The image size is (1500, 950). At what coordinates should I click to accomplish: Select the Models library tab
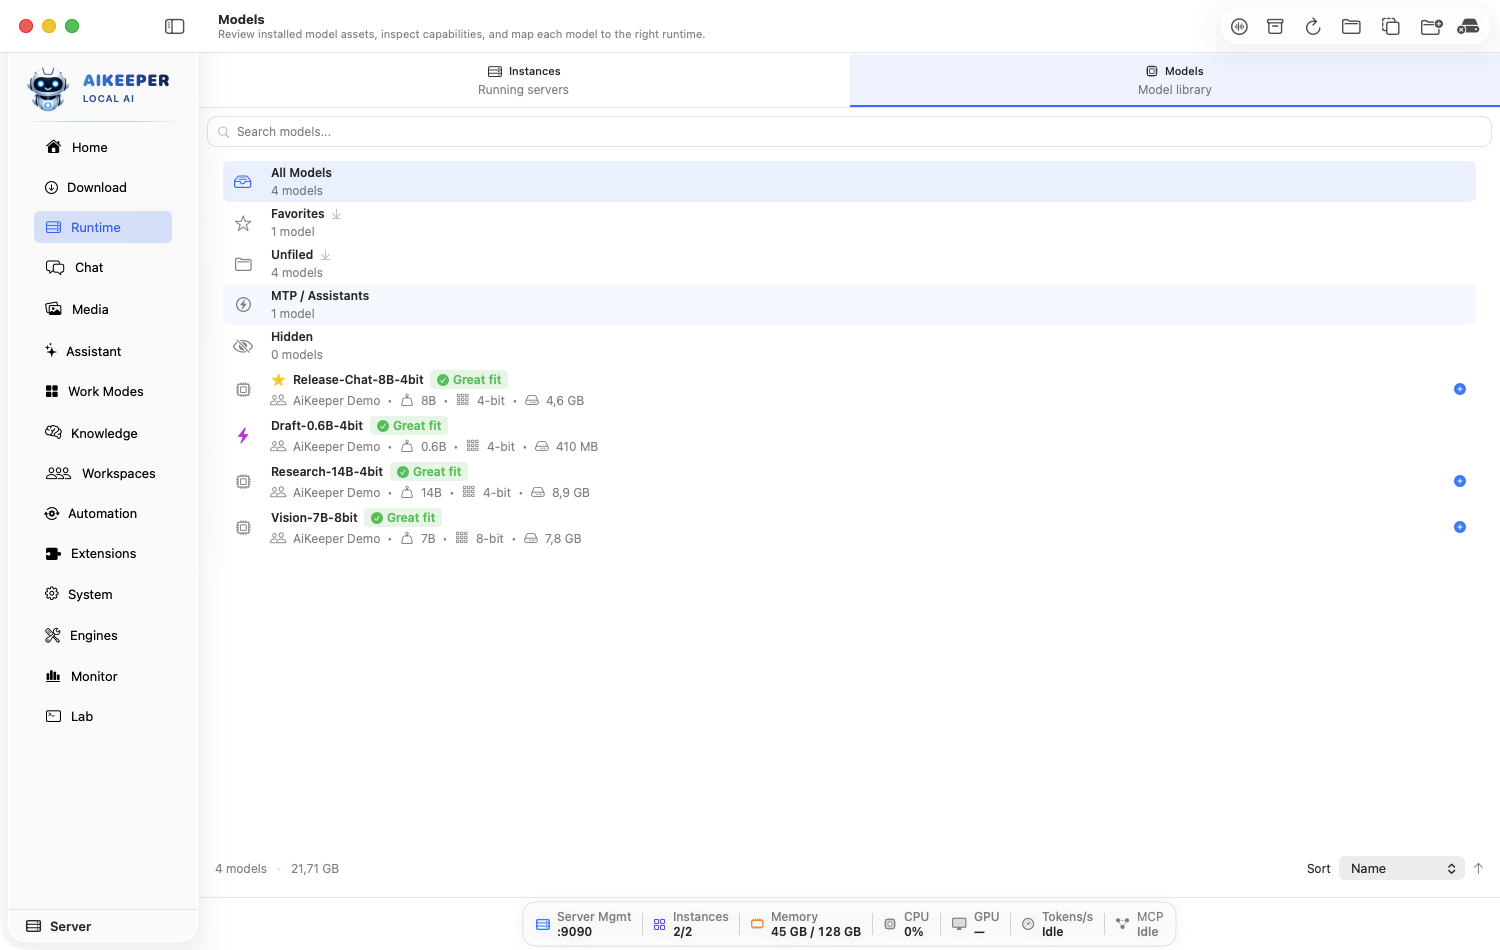[1175, 80]
